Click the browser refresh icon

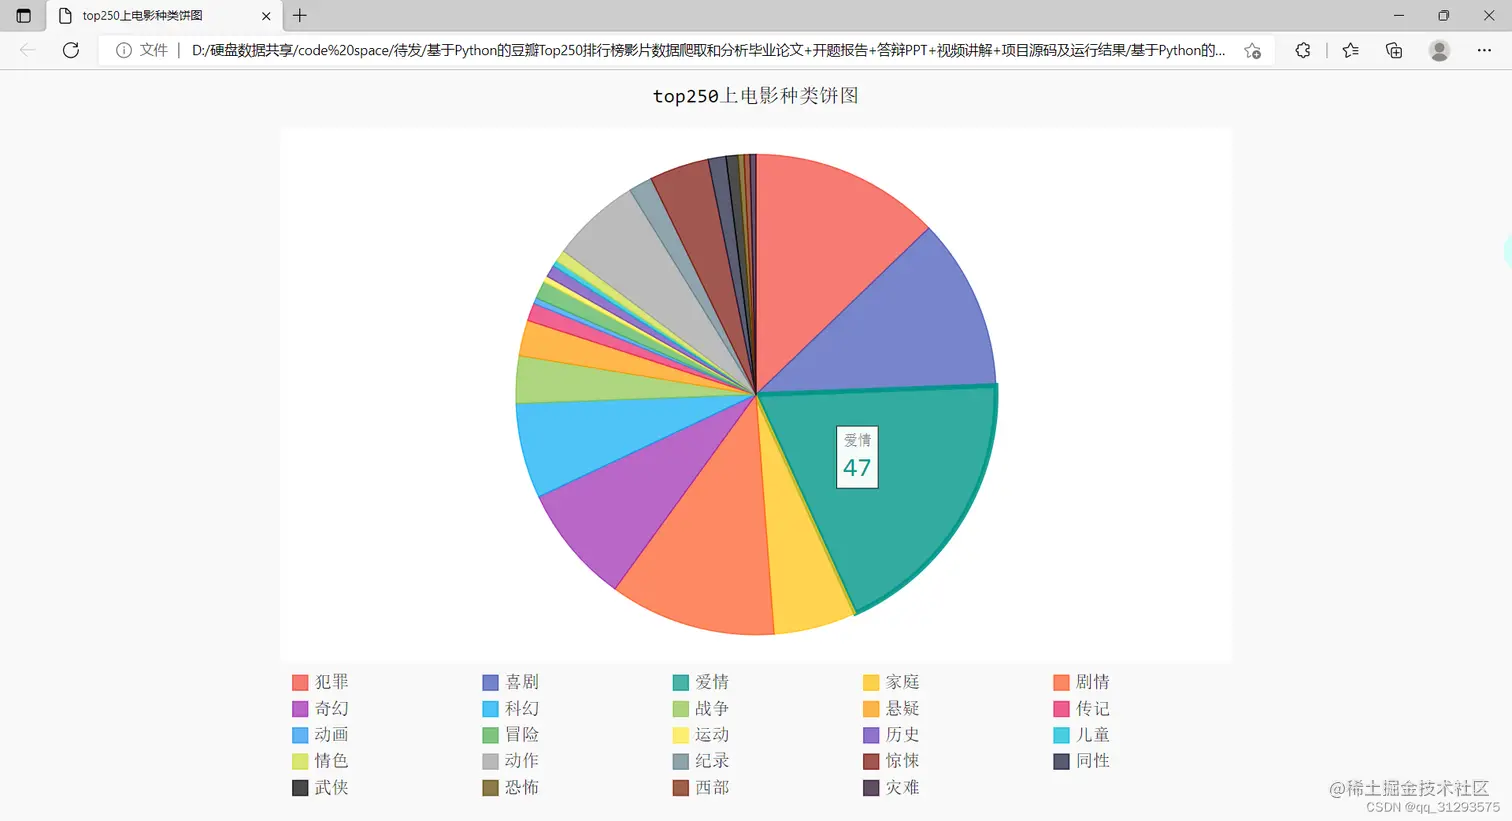pos(71,50)
